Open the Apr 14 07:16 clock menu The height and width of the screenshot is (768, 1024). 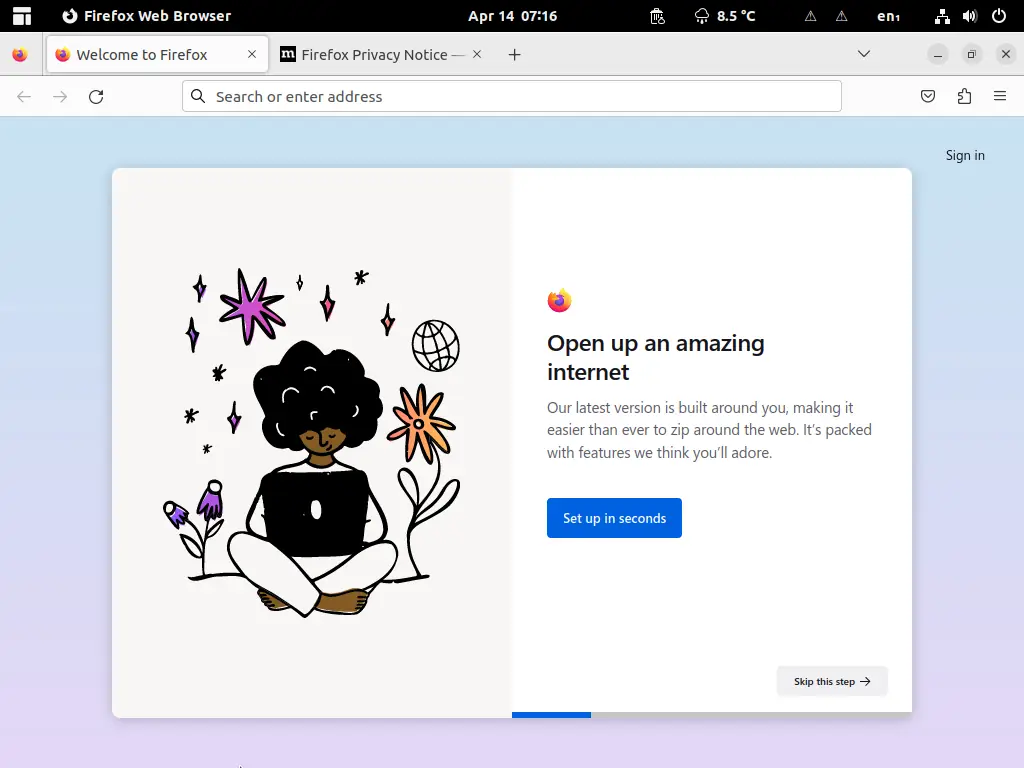(513, 16)
